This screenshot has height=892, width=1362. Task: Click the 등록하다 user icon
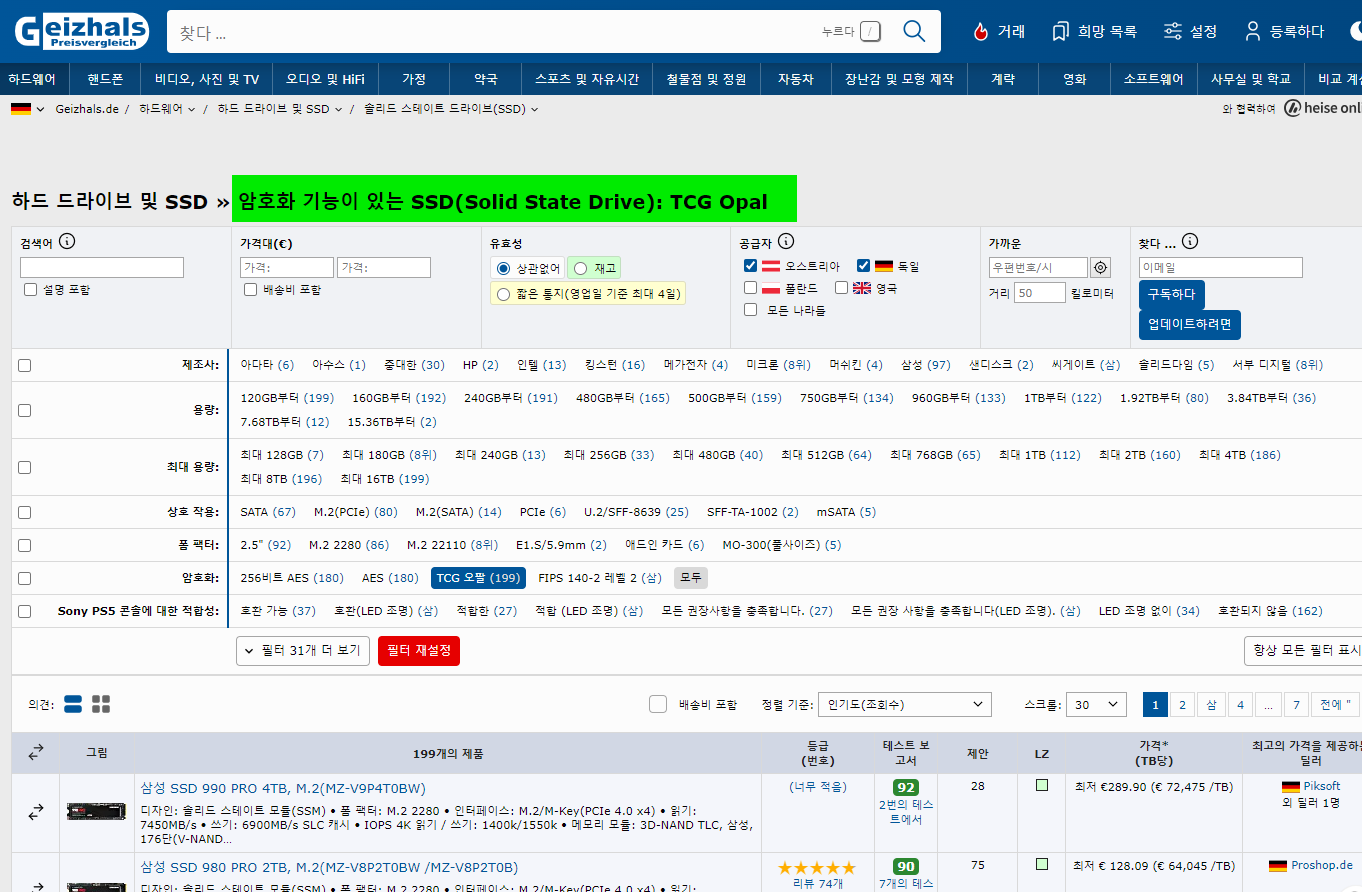1252,32
